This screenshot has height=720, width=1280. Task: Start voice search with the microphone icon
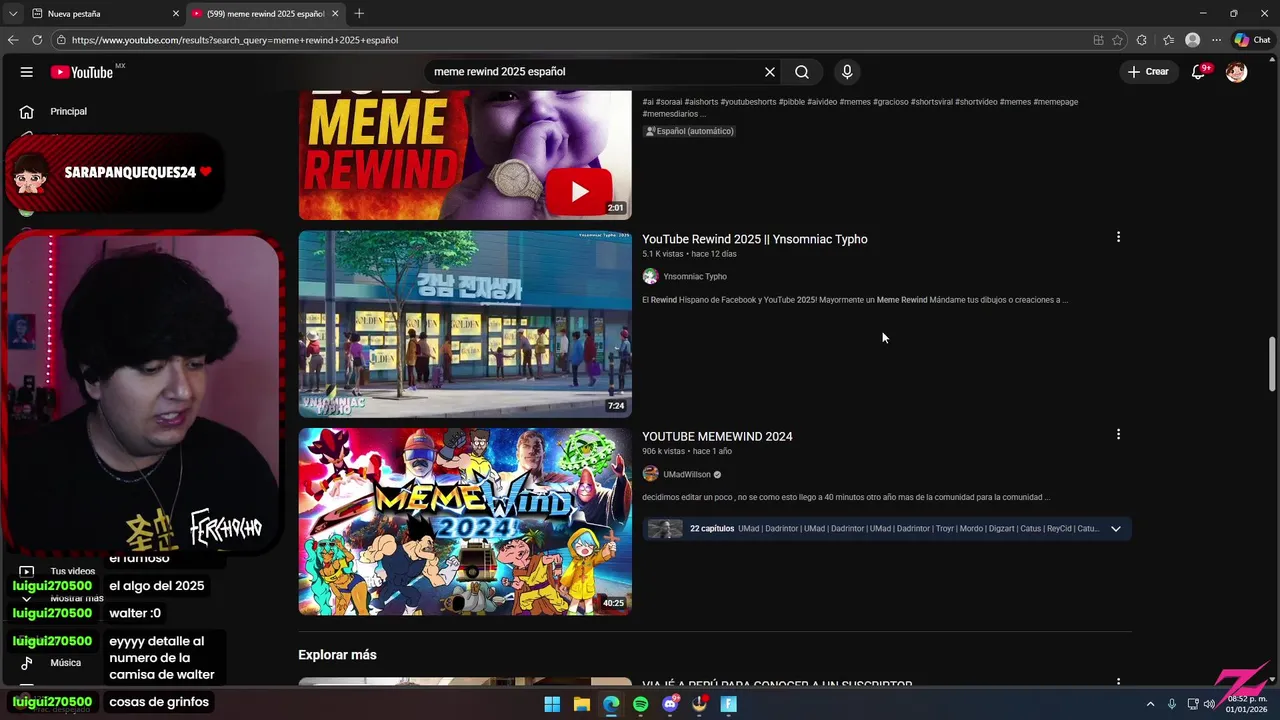tap(847, 72)
